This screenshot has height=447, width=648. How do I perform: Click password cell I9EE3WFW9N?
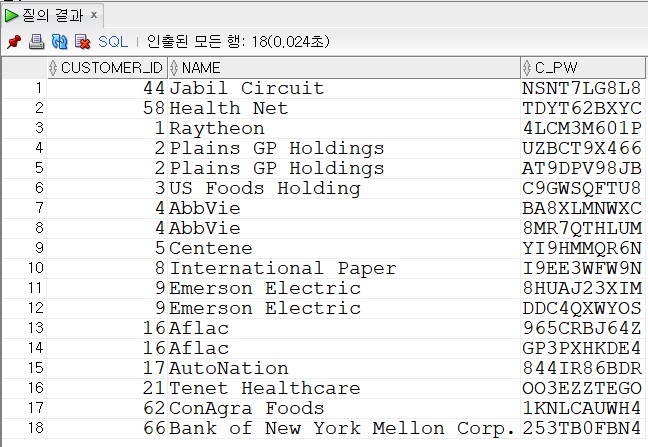pyautogui.click(x=583, y=268)
